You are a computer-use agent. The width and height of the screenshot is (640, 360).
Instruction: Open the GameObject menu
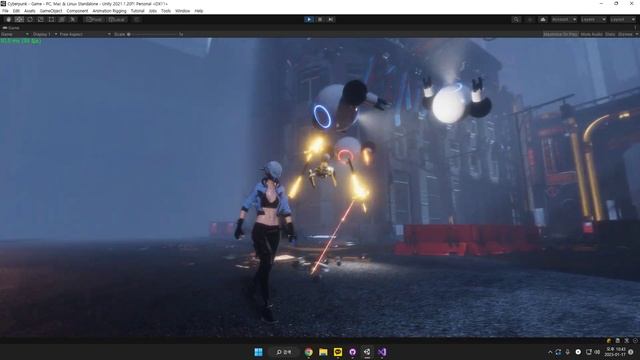(51, 11)
